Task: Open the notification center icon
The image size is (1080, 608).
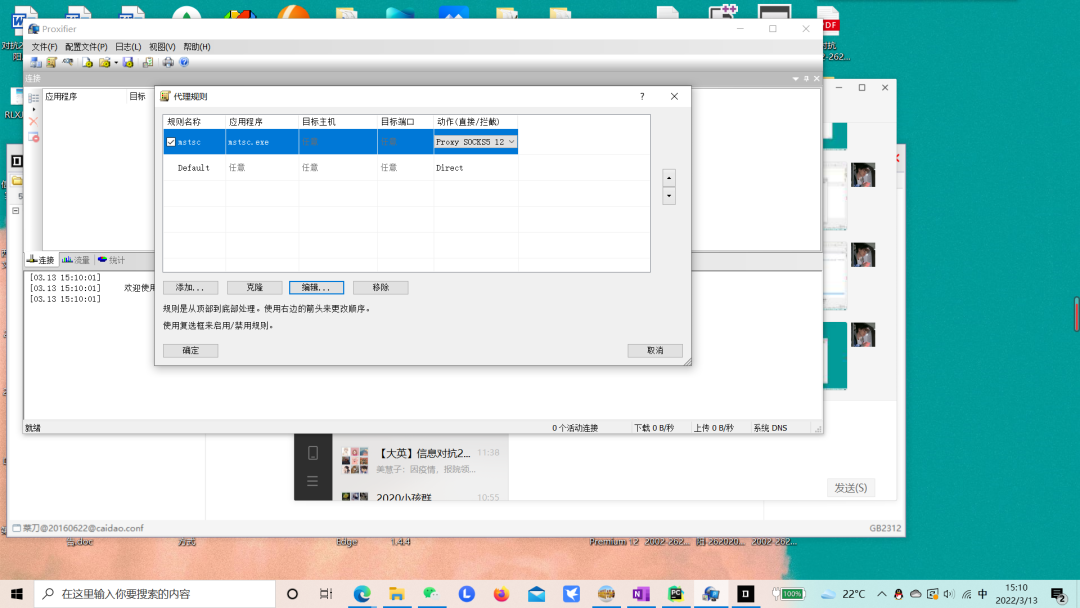Action: 1059,594
